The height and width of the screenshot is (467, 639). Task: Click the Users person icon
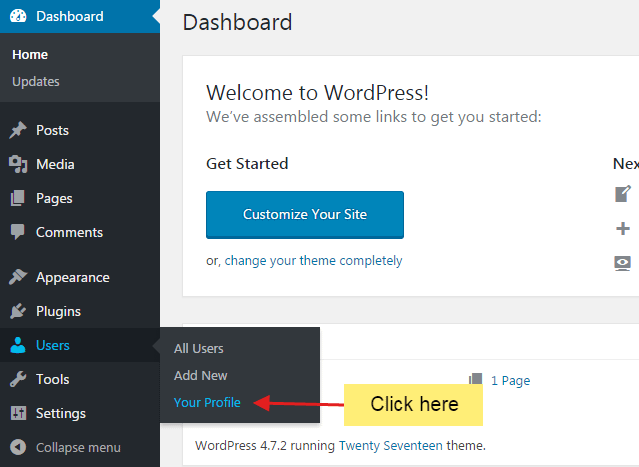point(18,345)
